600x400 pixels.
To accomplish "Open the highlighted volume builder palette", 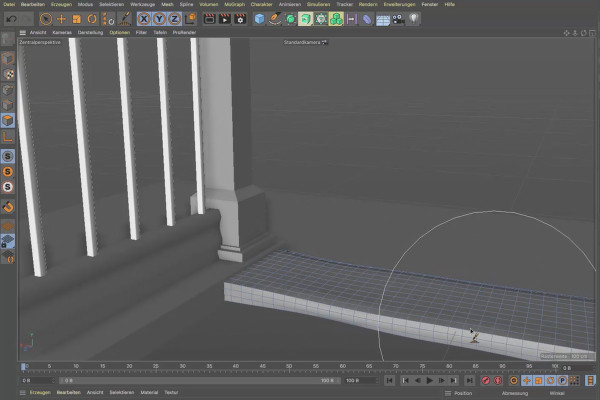I will (305, 19).
